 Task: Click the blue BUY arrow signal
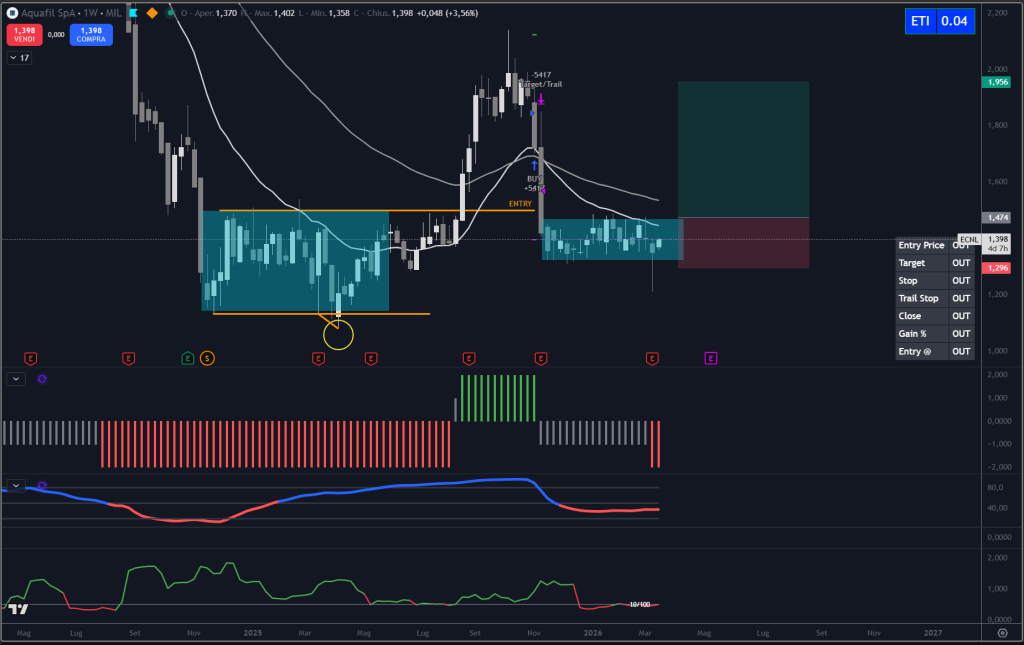tap(534, 166)
